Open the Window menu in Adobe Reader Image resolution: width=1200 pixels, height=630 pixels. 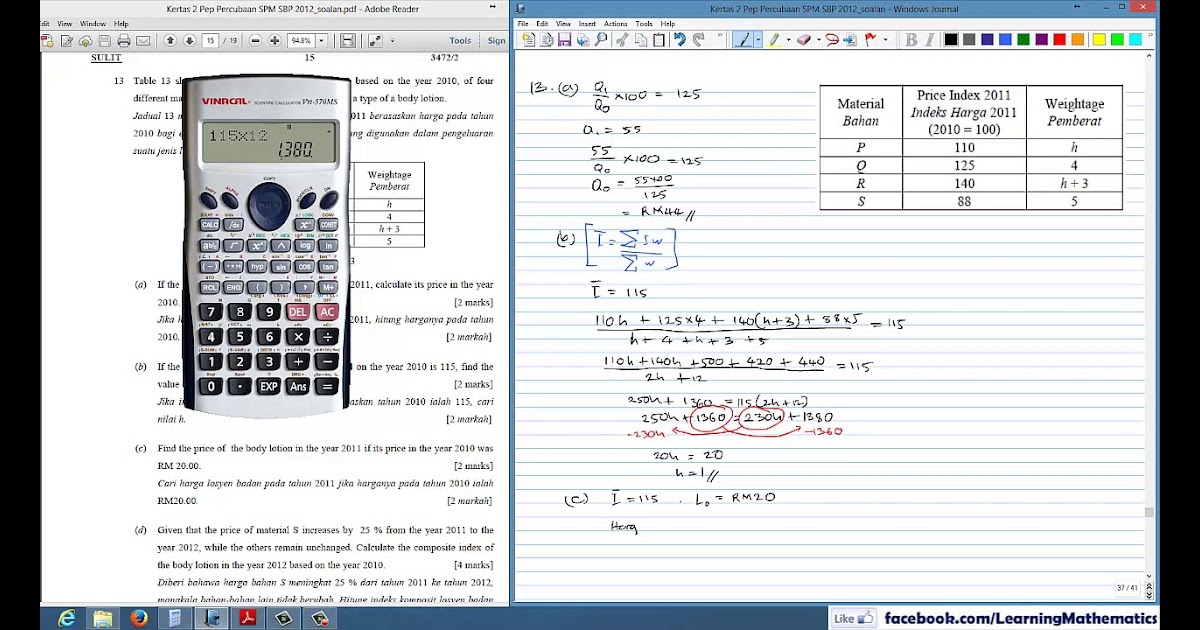pyautogui.click(x=93, y=23)
